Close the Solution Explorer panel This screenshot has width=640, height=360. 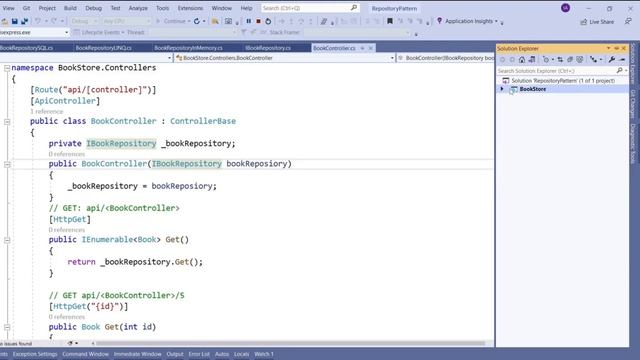(x=623, y=48)
